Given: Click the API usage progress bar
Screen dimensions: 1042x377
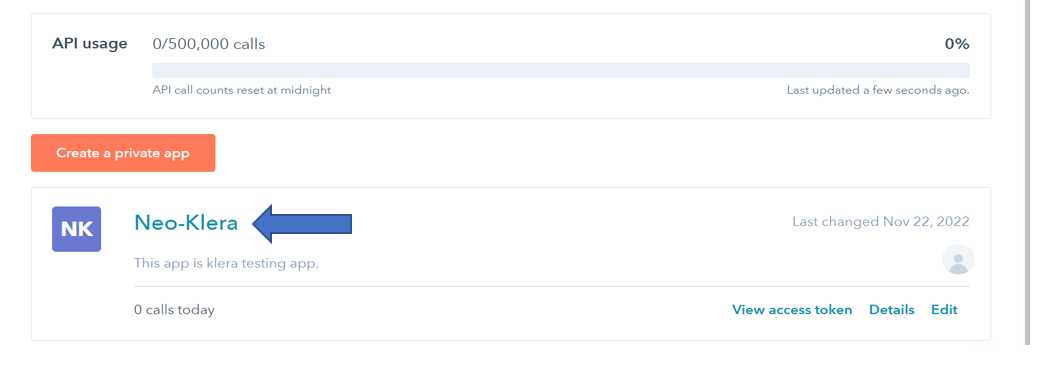Looking at the screenshot, I should 561,70.
